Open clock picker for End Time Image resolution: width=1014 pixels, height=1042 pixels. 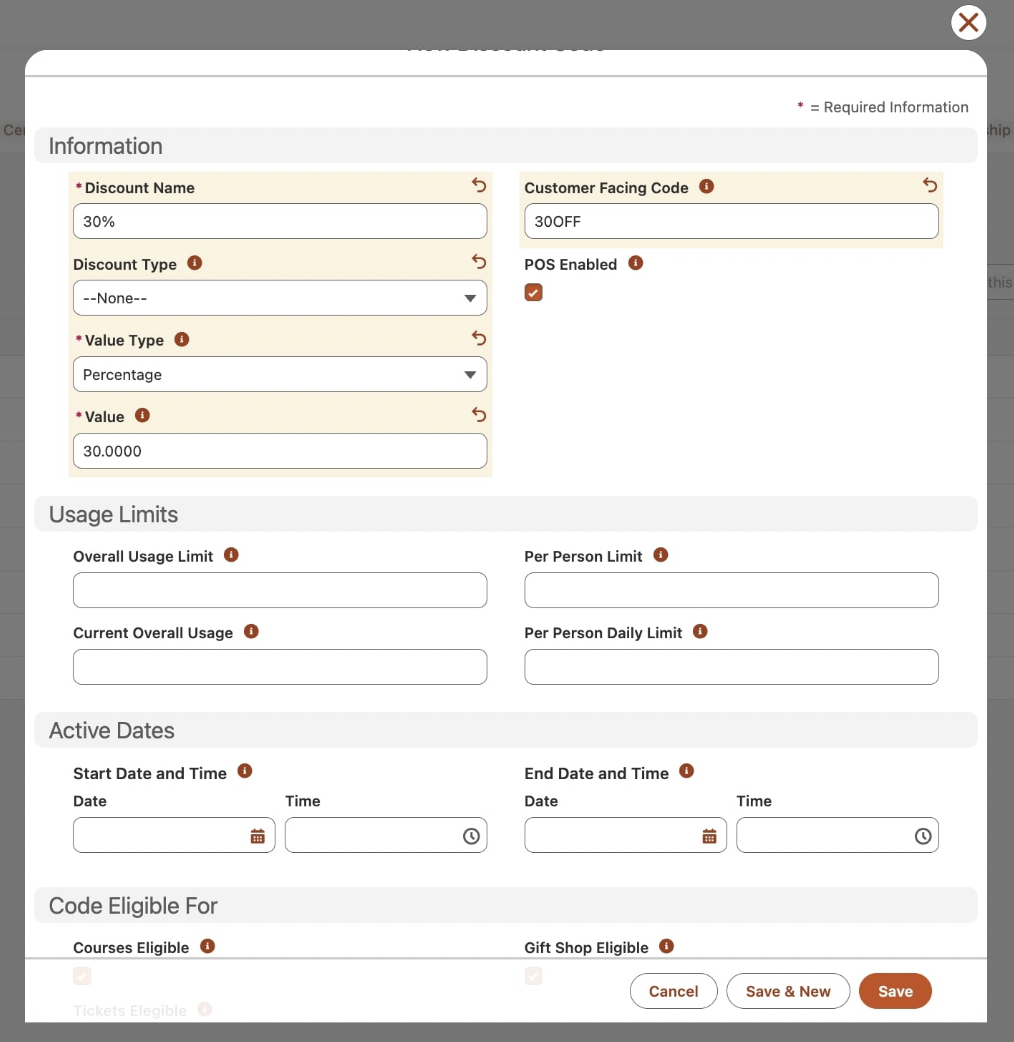point(923,836)
